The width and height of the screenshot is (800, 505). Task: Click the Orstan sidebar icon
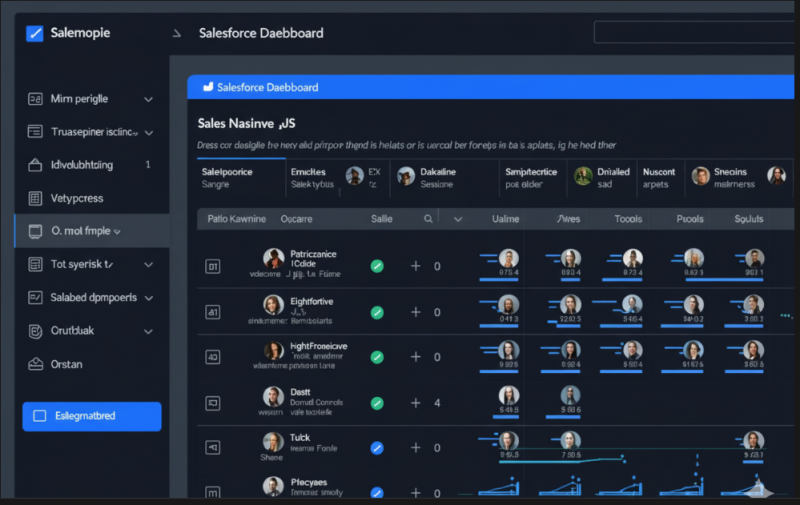pyautogui.click(x=36, y=364)
